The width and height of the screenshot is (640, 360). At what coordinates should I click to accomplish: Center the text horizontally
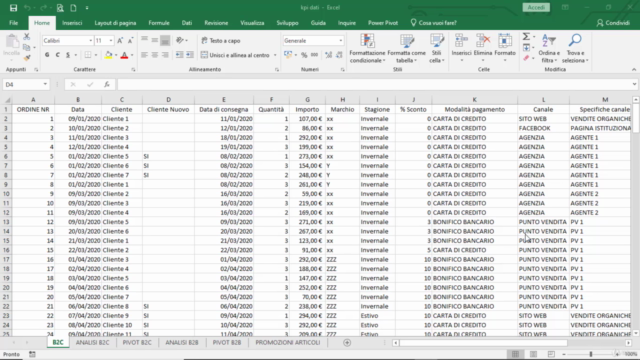155,55
